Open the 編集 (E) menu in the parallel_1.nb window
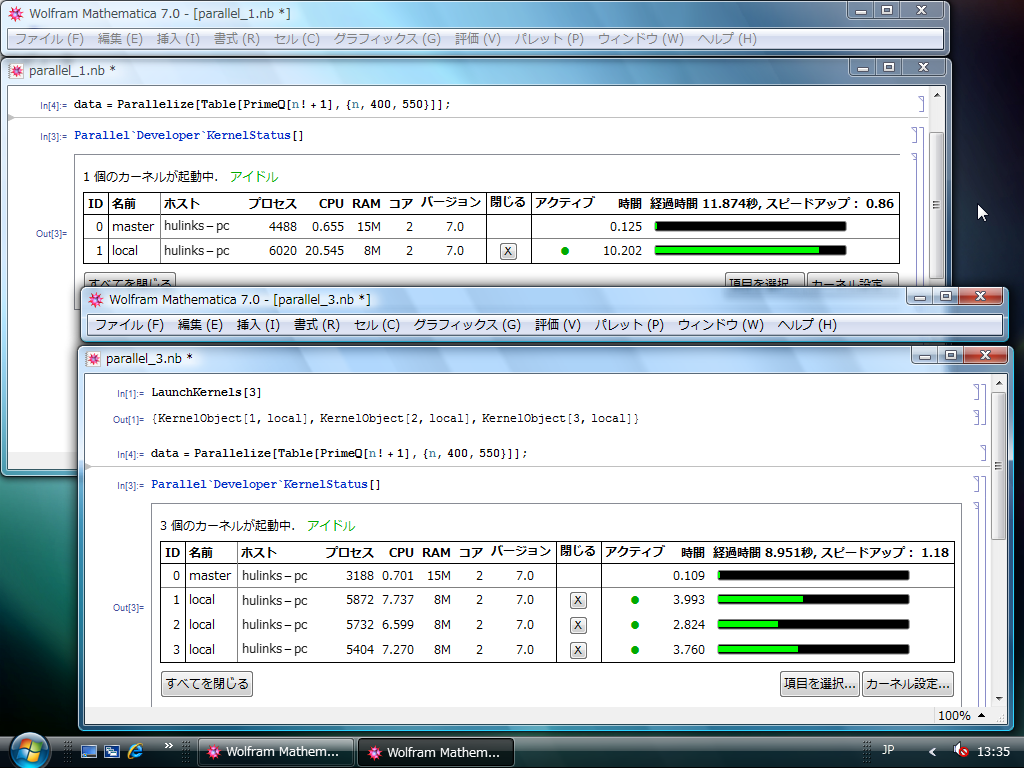1024x768 pixels. tap(120, 39)
